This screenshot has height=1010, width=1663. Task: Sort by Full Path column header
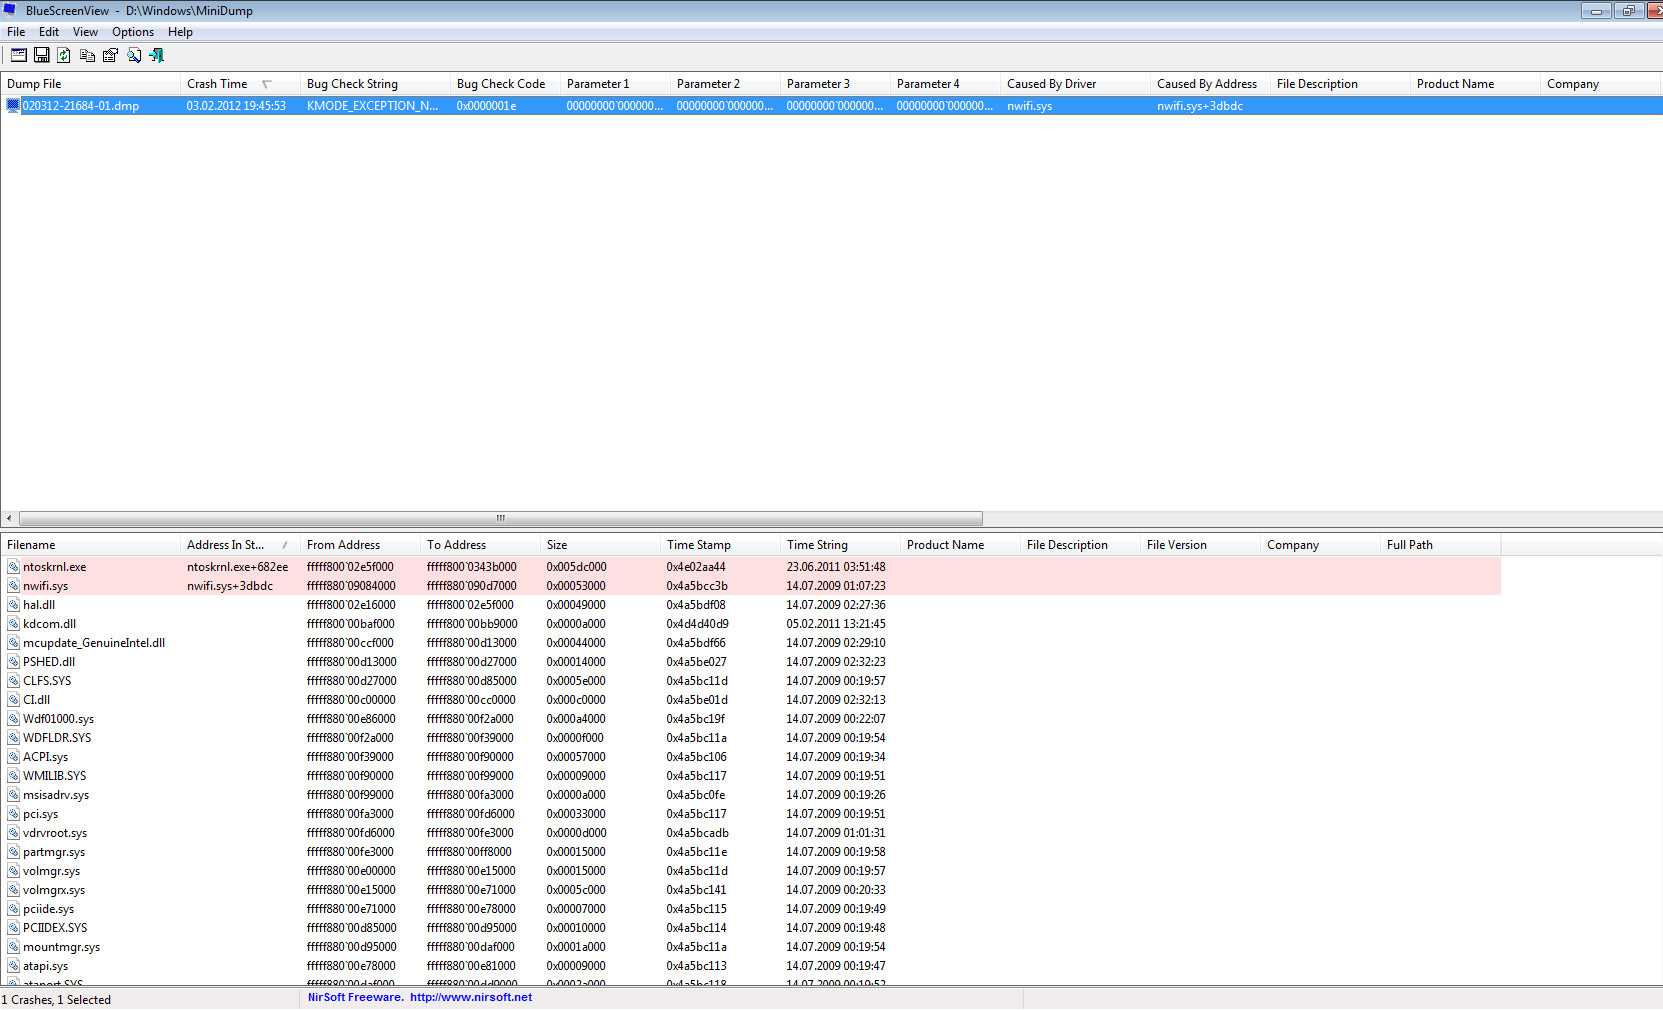[x=1440, y=545]
